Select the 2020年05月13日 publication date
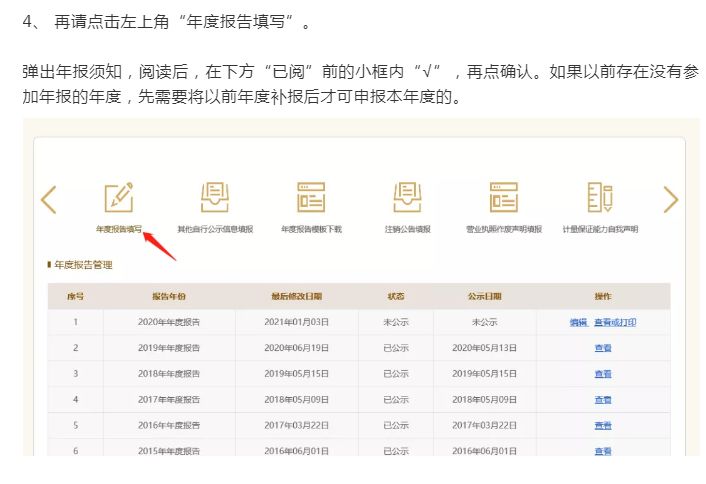The height and width of the screenshot is (484, 706). click(484, 348)
